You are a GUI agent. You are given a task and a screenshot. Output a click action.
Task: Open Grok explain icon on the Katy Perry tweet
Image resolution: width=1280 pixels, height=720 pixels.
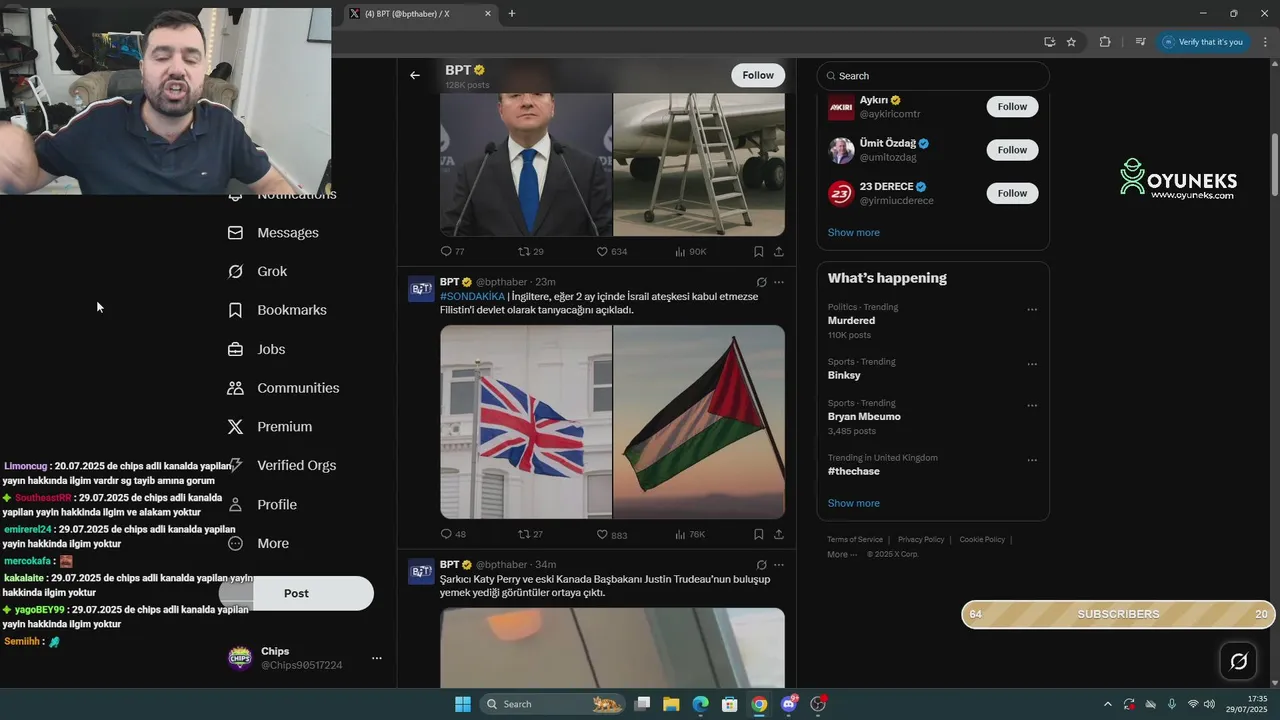(x=761, y=565)
